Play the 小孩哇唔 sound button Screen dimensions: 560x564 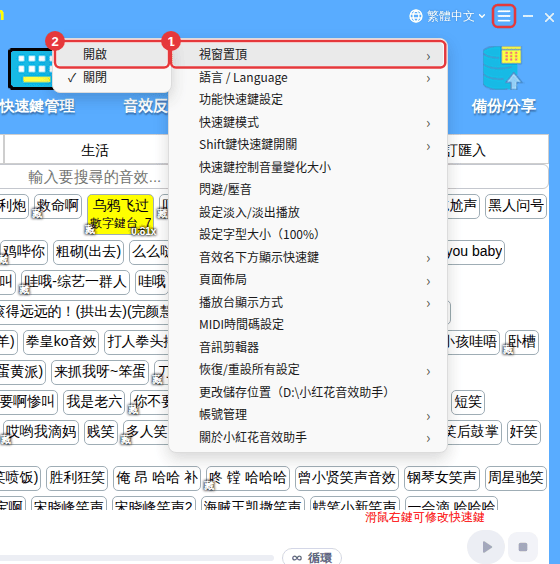point(472,342)
